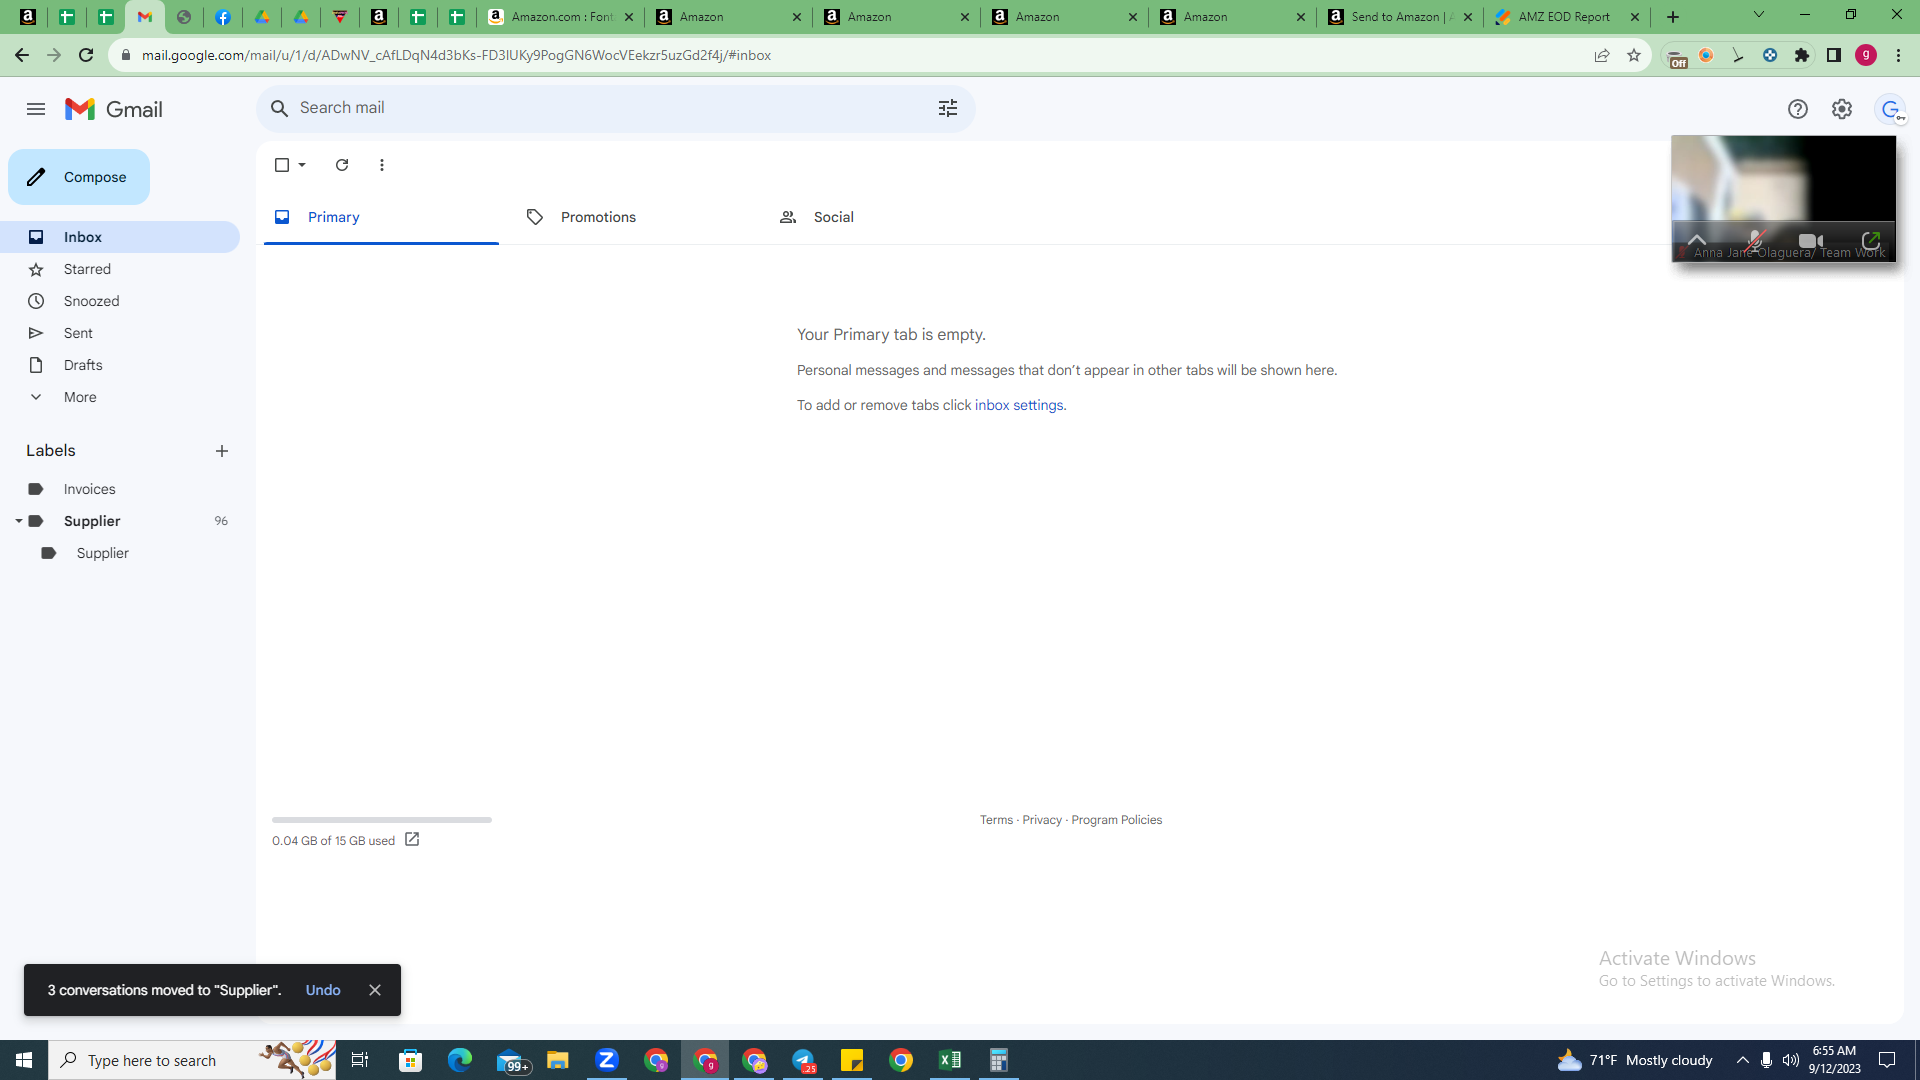Open the Windows notification center
Viewport: 1920px width, 1080px height.
click(x=1887, y=1060)
